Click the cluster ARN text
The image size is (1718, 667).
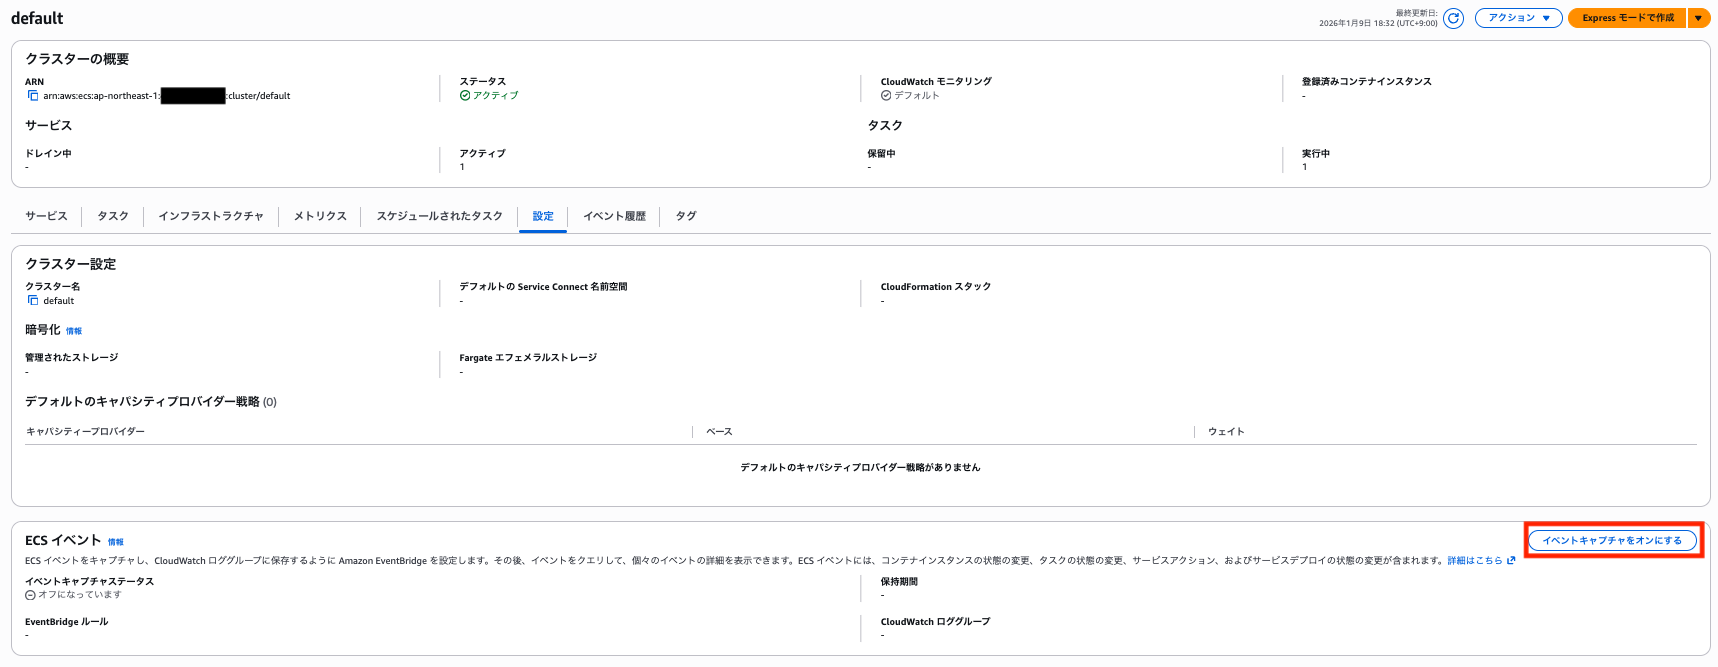[167, 96]
